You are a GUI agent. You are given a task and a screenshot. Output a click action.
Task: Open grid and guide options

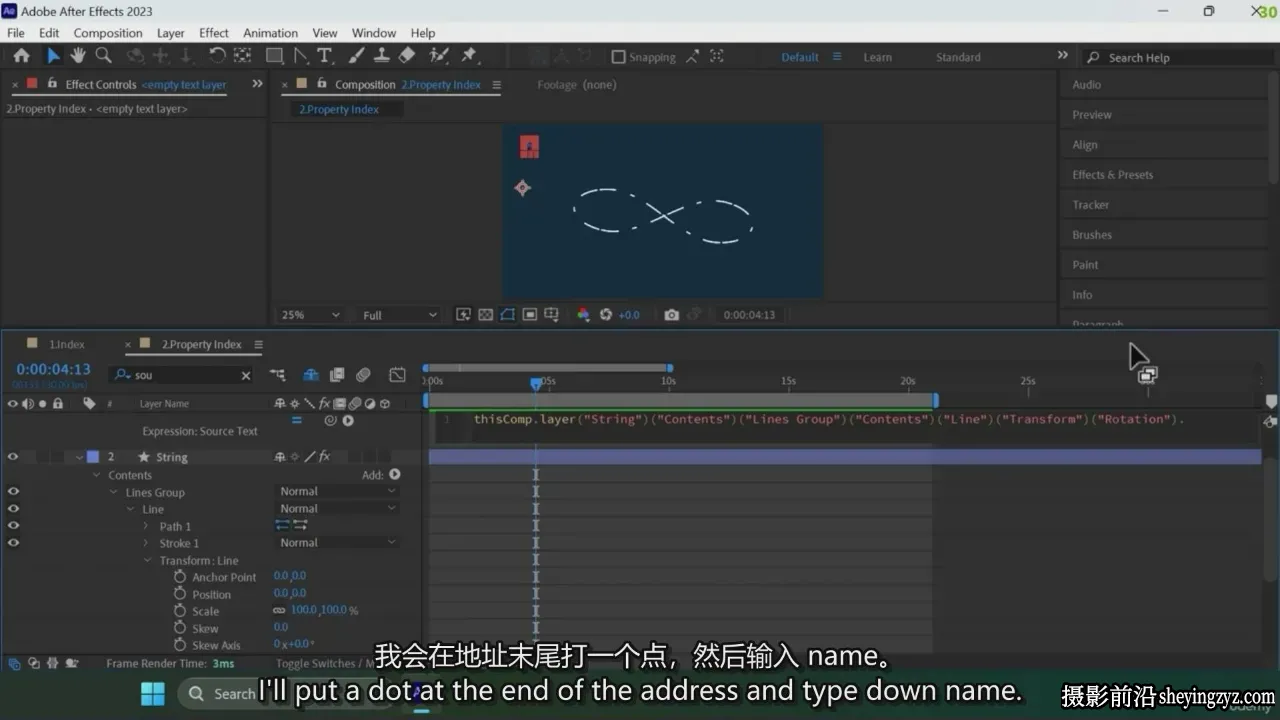(x=552, y=314)
